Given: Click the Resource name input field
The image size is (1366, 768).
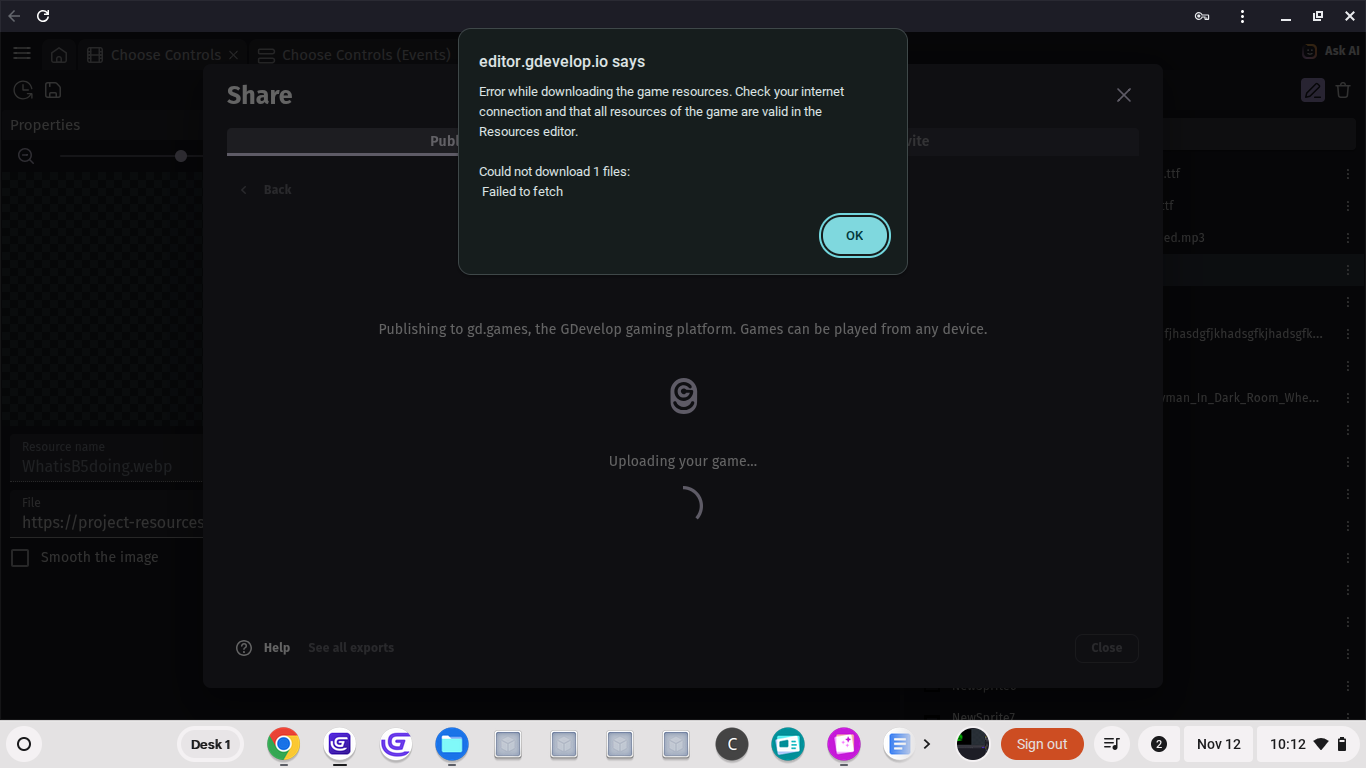Looking at the screenshot, I should 110,466.
